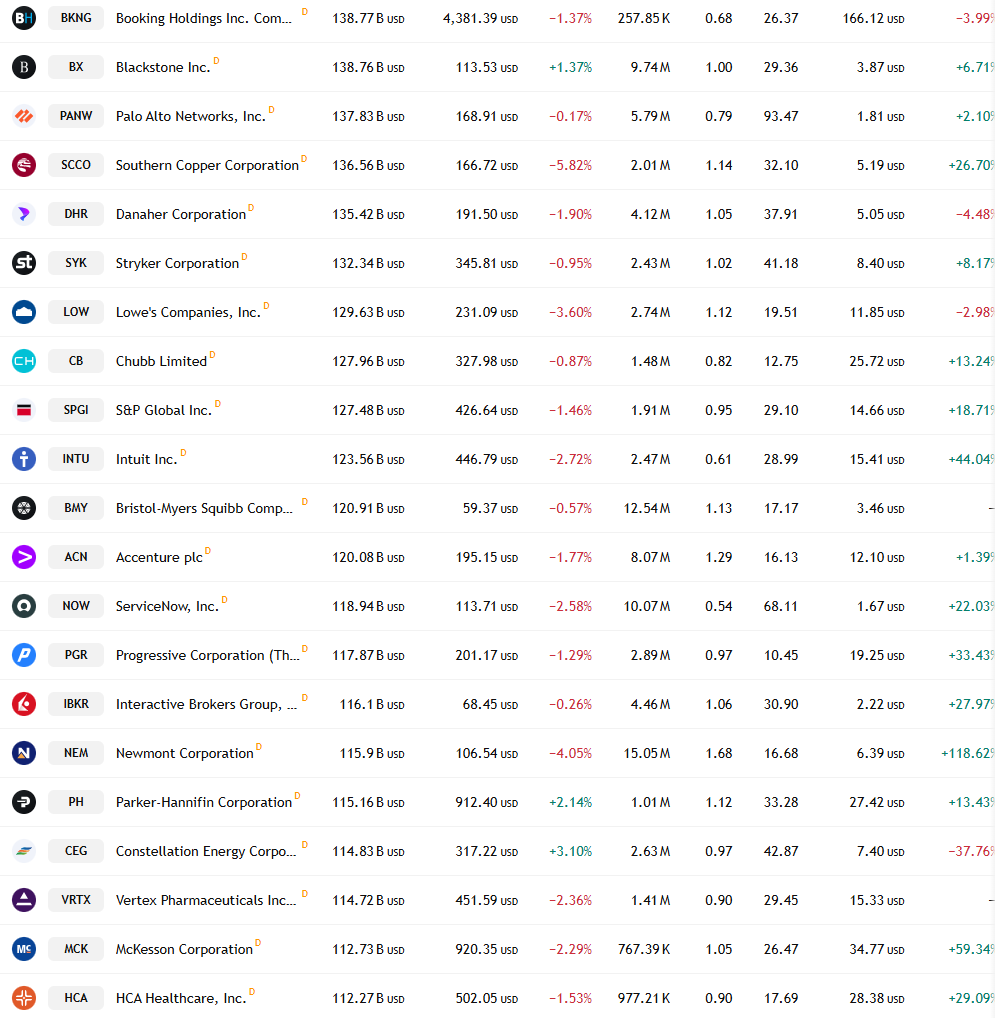The height and width of the screenshot is (1018, 995).
Task: Open the BMY ticker badge
Action: click(76, 508)
